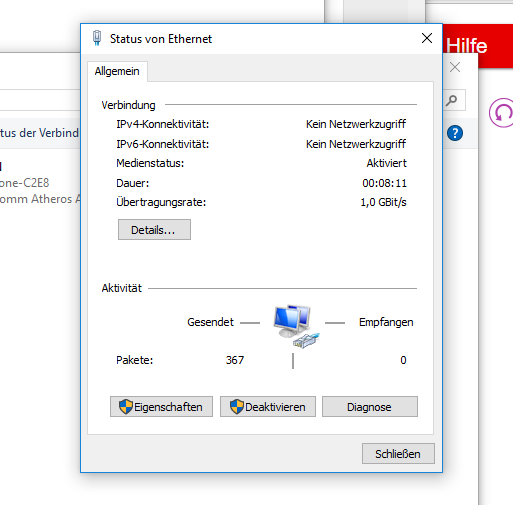Viewport: 513px width, 505px height.
Task: Click the sent packets count 367
Action: click(235, 360)
